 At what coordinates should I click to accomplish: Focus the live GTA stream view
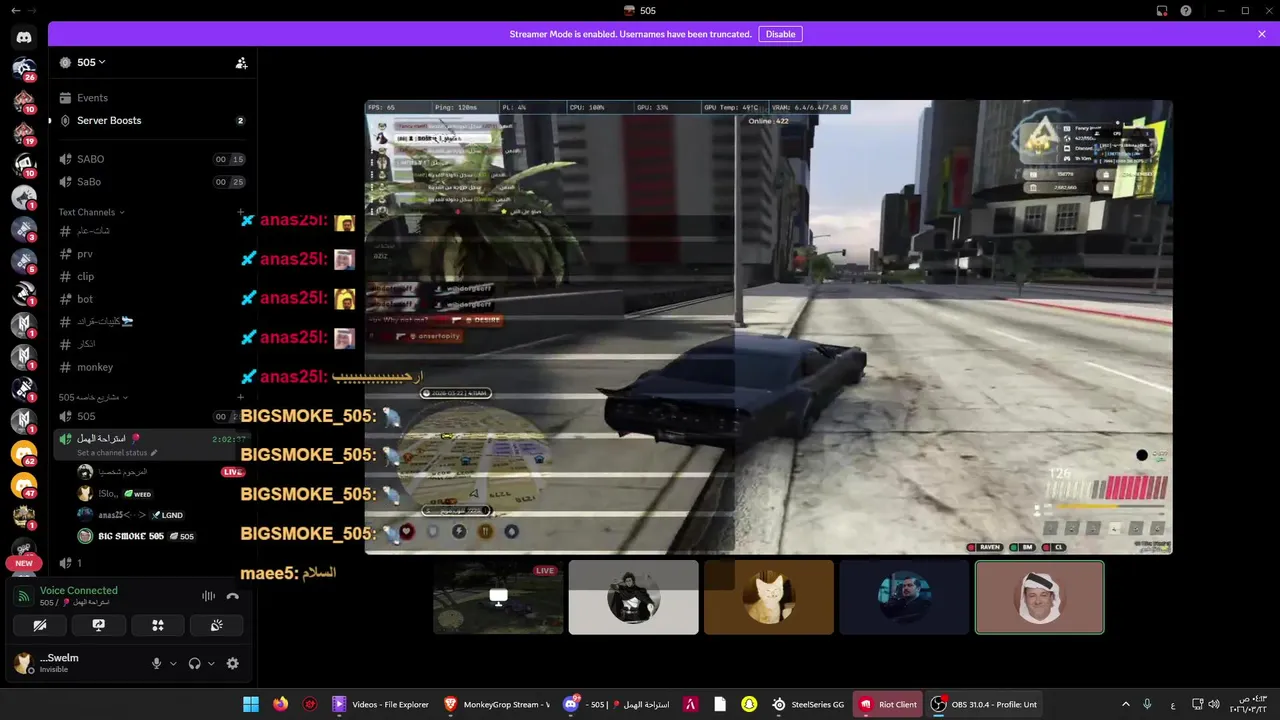point(768,327)
